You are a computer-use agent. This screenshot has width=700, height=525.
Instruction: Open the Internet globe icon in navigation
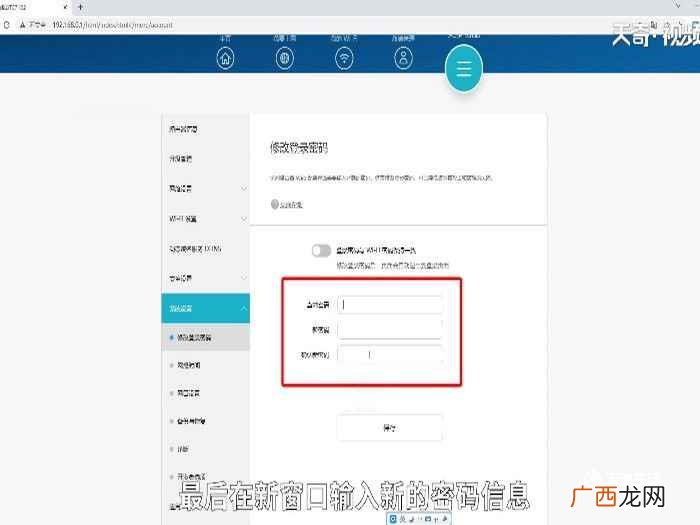[x=285, y=58]
